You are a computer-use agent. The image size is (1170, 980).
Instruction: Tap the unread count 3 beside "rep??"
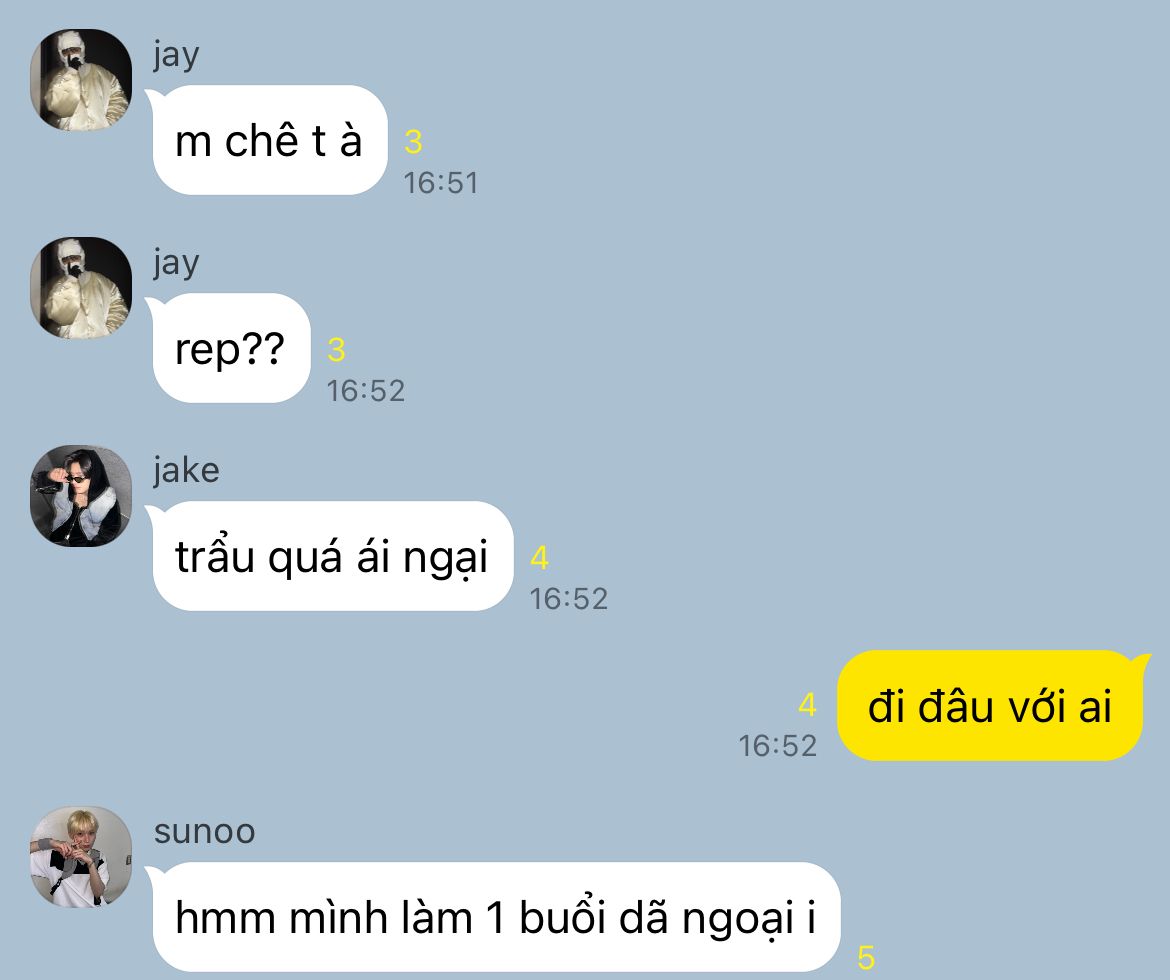tap(337, 349)
